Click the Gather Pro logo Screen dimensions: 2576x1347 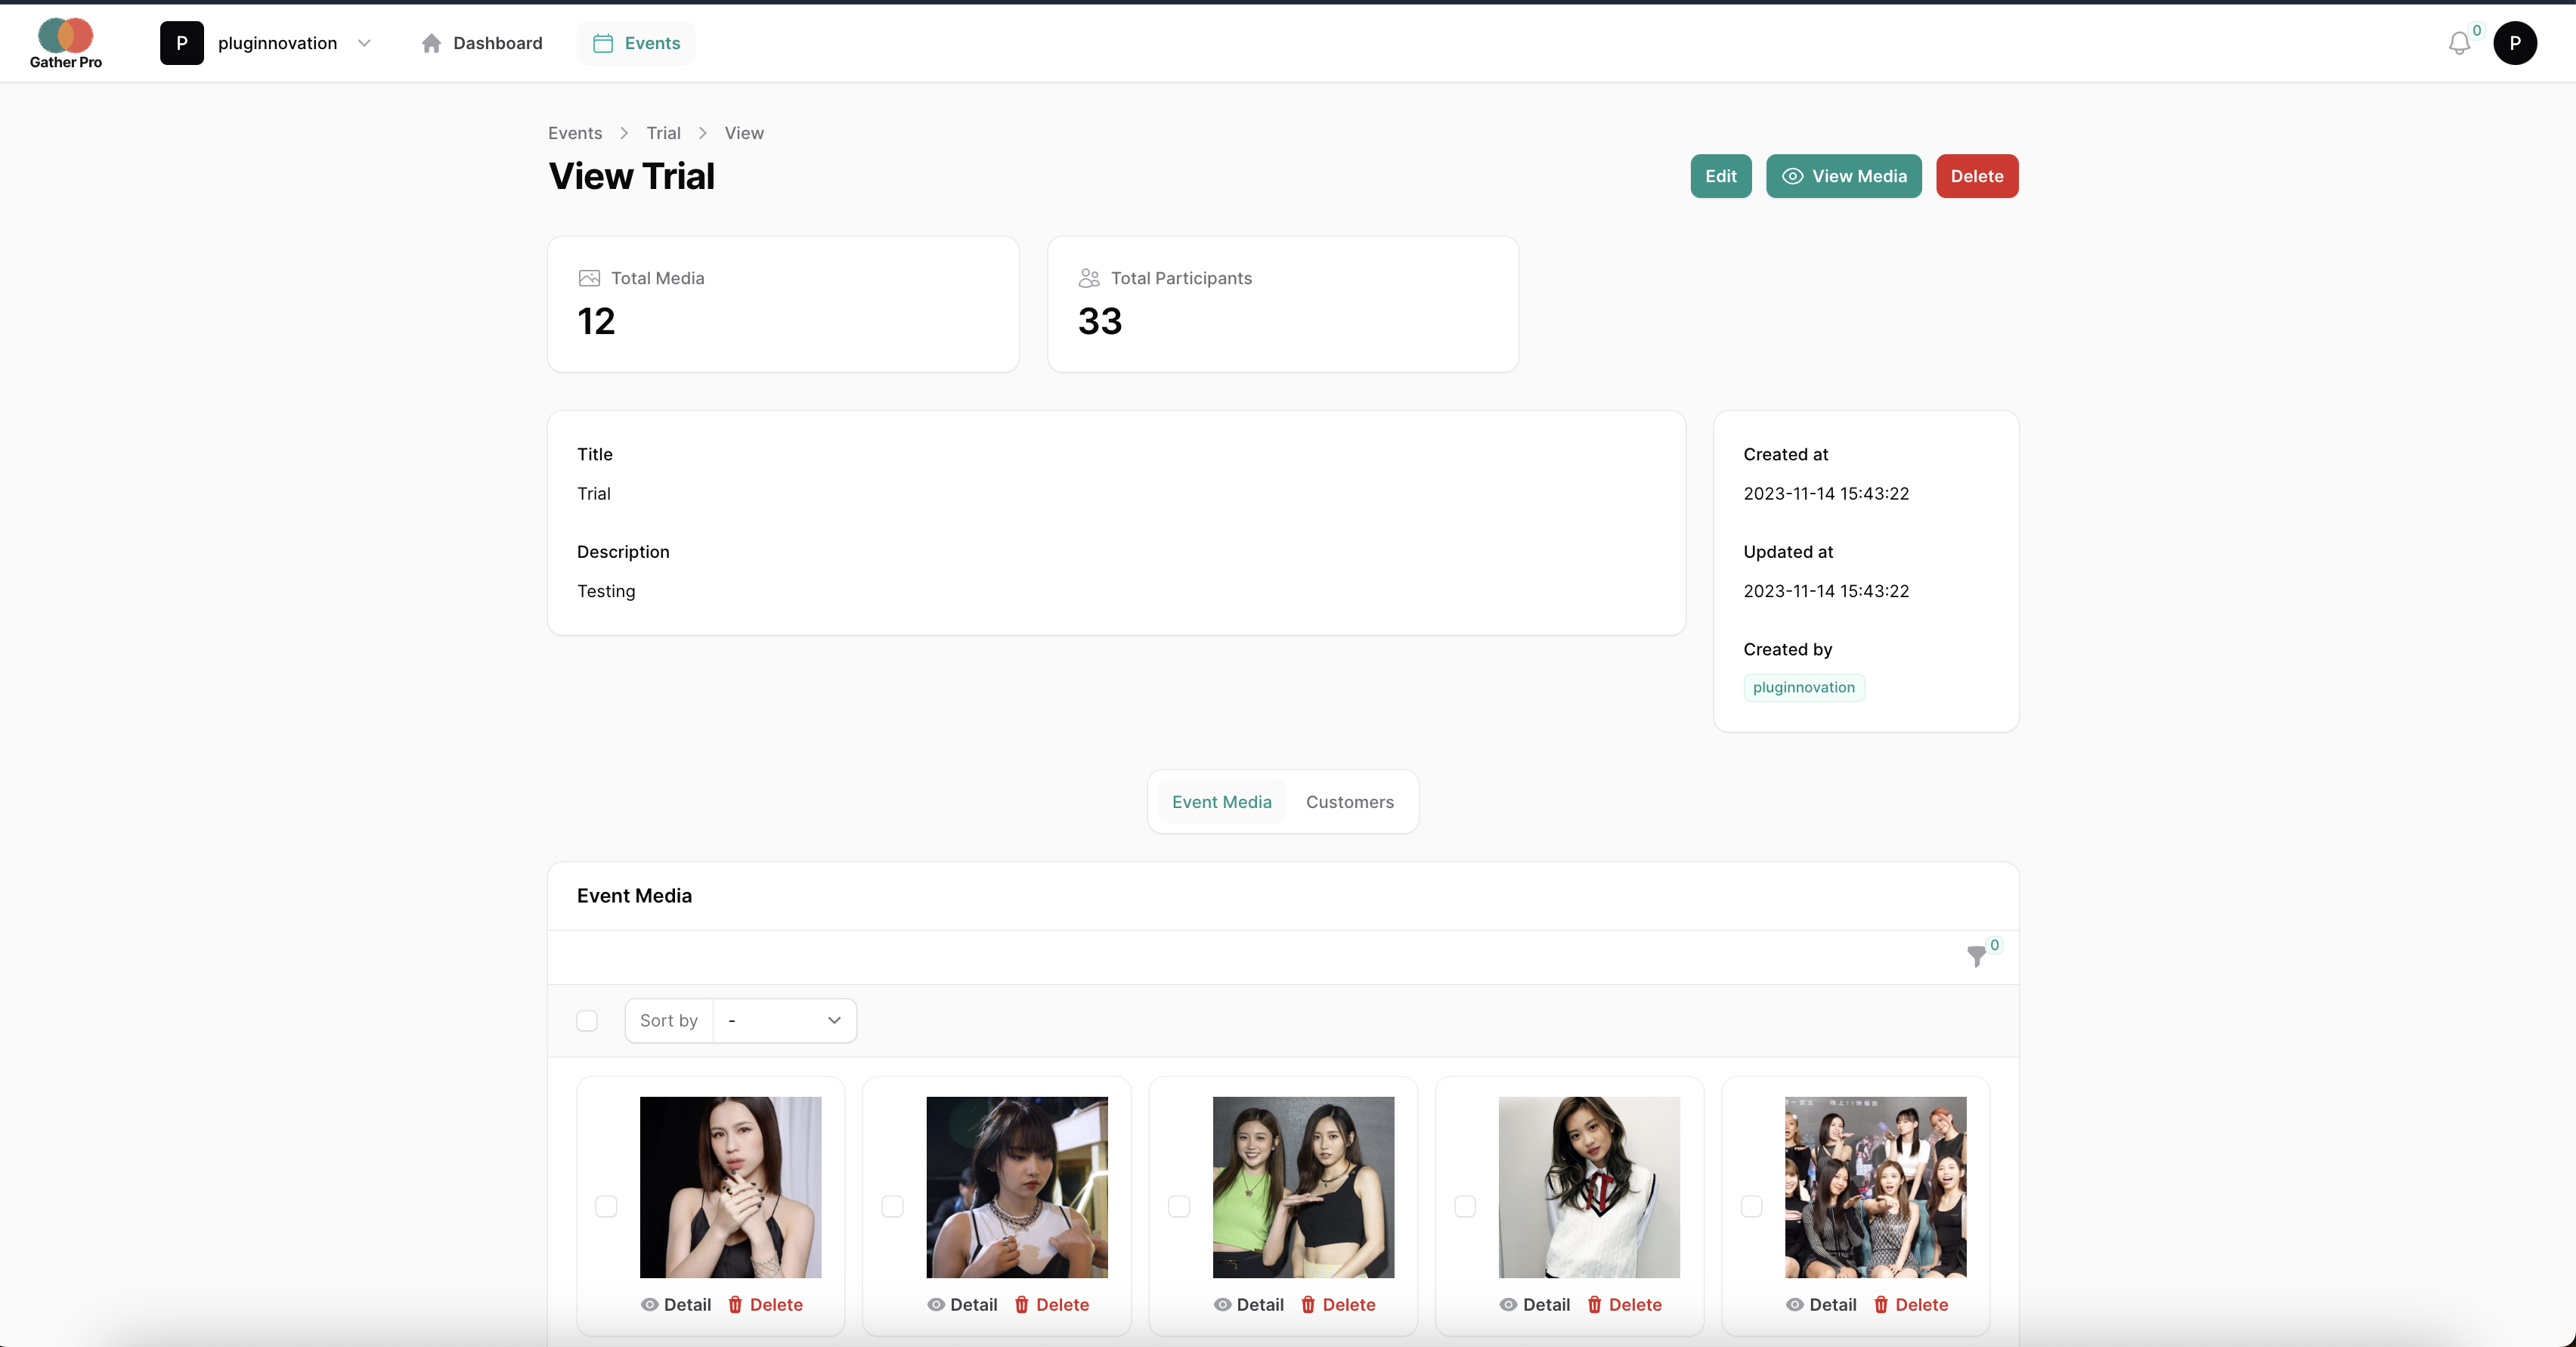65,44
